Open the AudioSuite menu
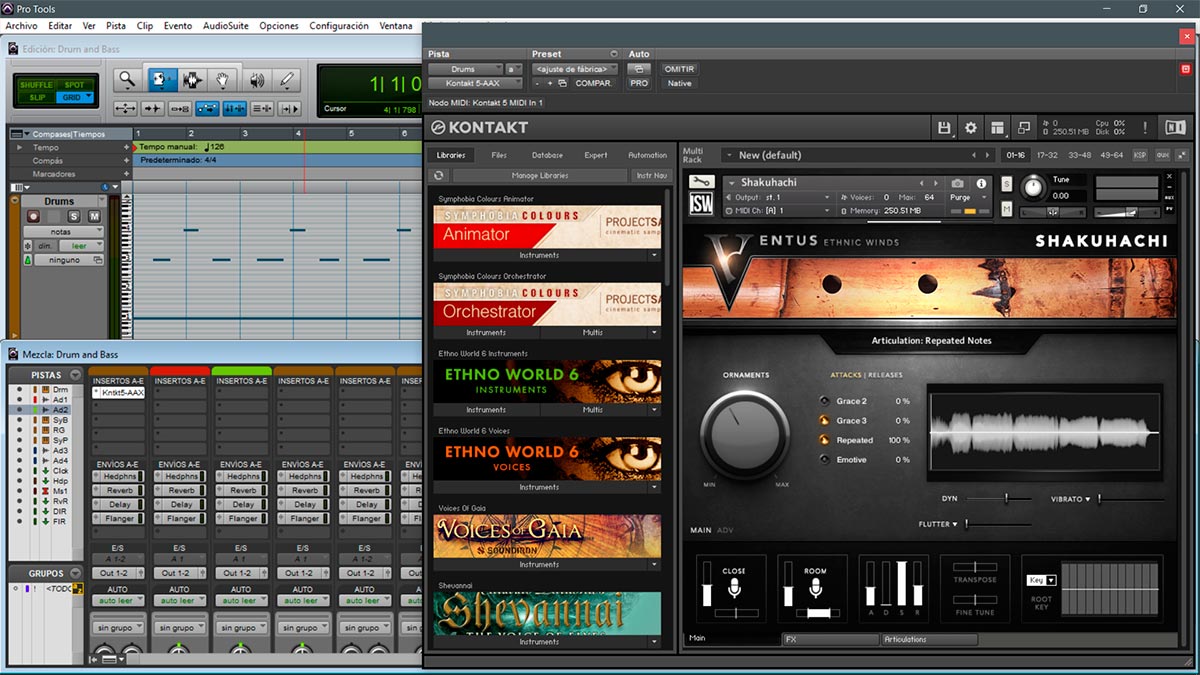The height and width of the screenshot is (675, 1200). [x=226, y=26]
